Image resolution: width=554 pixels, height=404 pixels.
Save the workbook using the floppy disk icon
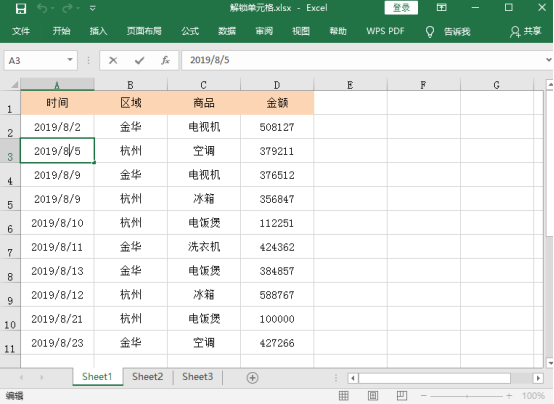[21, 8]
